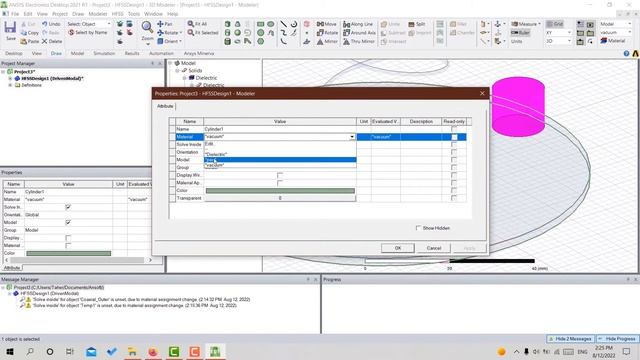
Task: Toggle Read-only checkbox for Name row
Action: tap(454, 129)
